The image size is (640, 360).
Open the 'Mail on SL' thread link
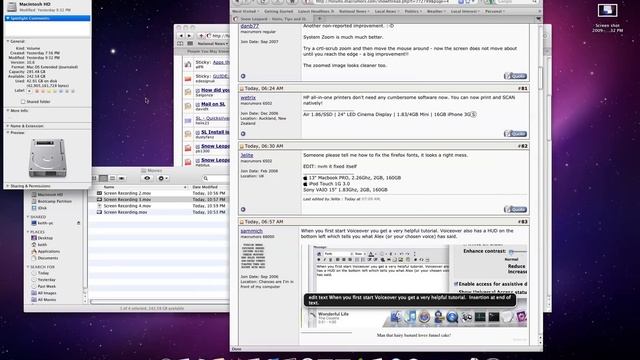(213, 104)
